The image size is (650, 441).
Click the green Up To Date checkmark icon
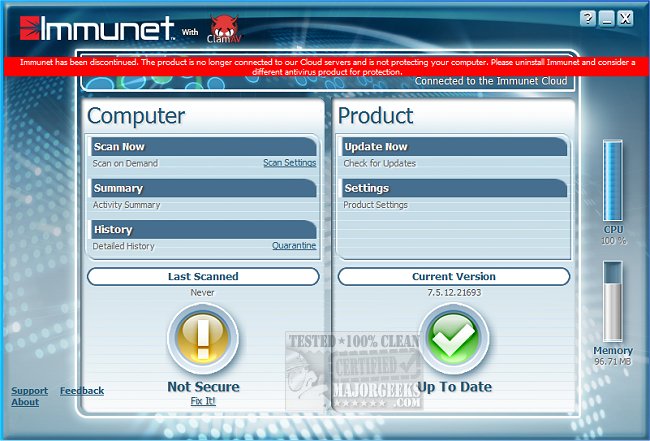pyautogui.click(x=454, y=338)
